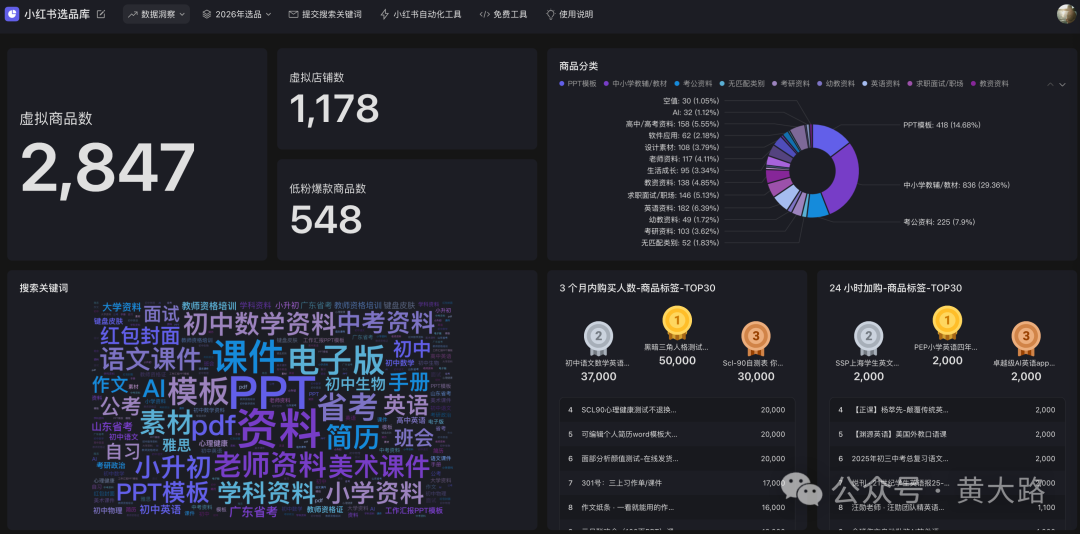This screenshot has height=534, width=1080.
Task: Select row 8 汪勋老师 汪勋团队精英语
Action: (948, 507)
